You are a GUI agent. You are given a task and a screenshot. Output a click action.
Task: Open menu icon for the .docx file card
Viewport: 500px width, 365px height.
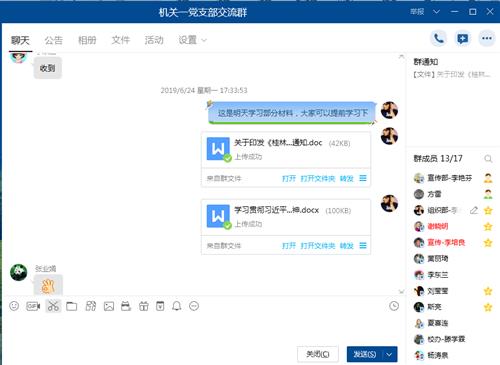(363, 246)
